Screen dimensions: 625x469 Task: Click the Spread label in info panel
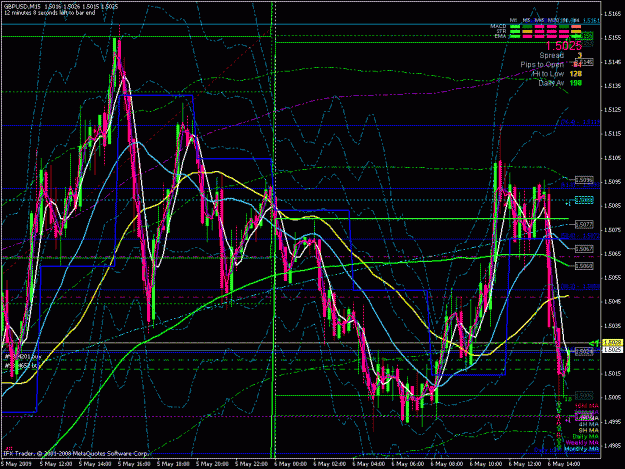coord(551,55)
